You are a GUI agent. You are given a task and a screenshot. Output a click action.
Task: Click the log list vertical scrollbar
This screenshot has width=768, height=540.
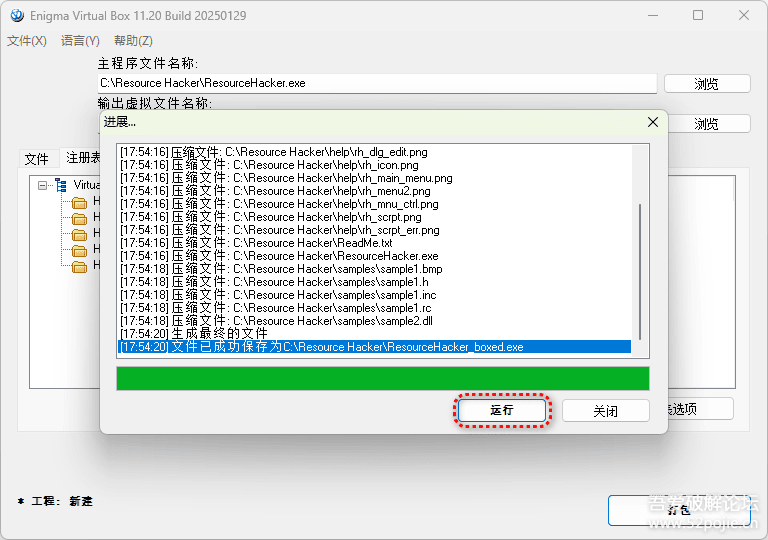pos(640,270)
